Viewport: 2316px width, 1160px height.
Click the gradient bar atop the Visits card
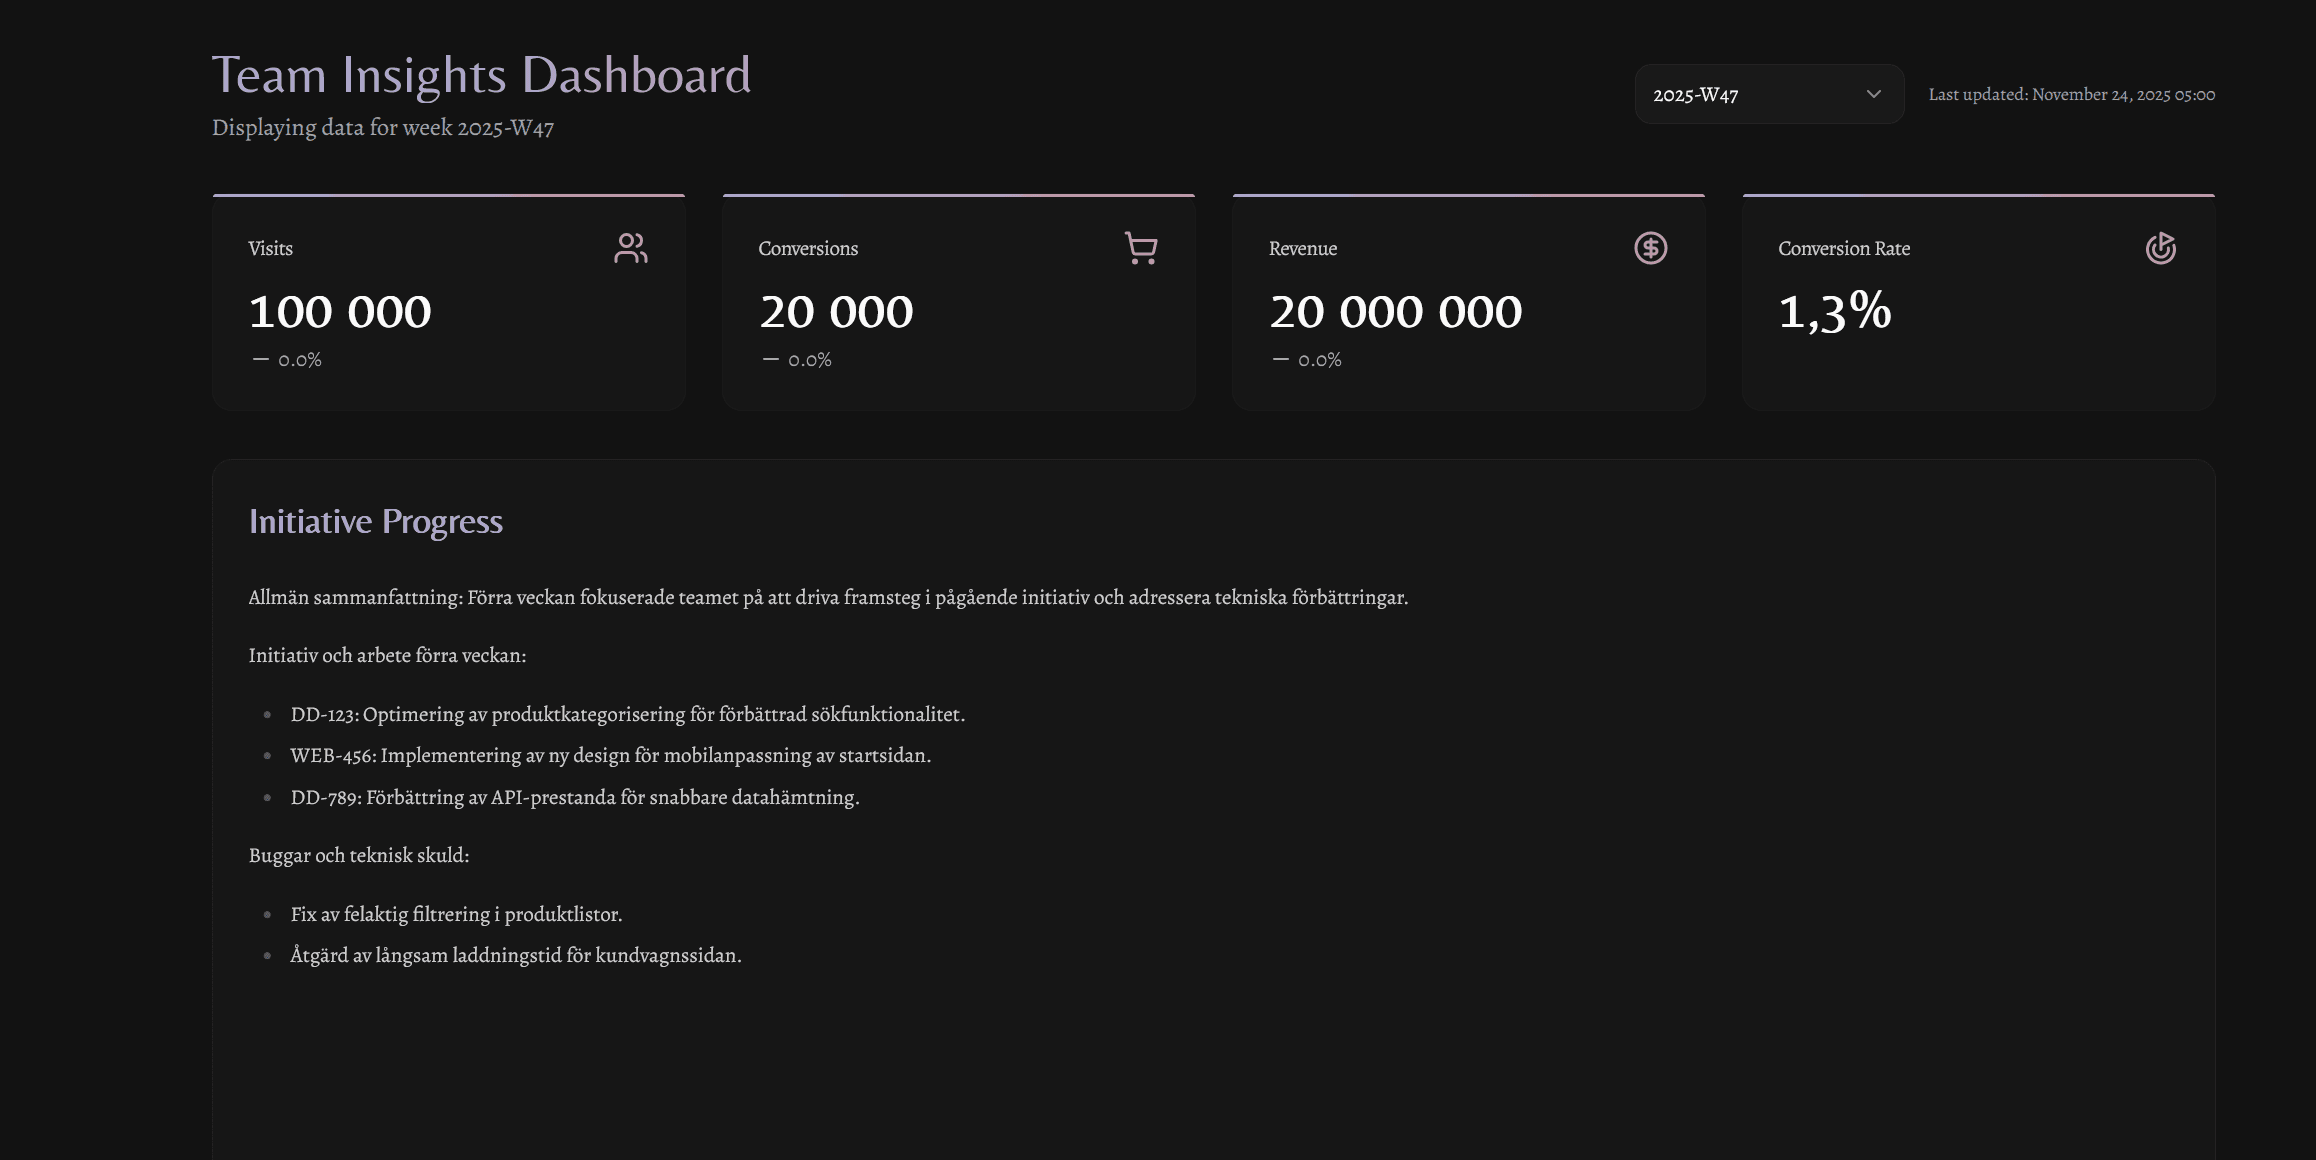click(448, 195)
